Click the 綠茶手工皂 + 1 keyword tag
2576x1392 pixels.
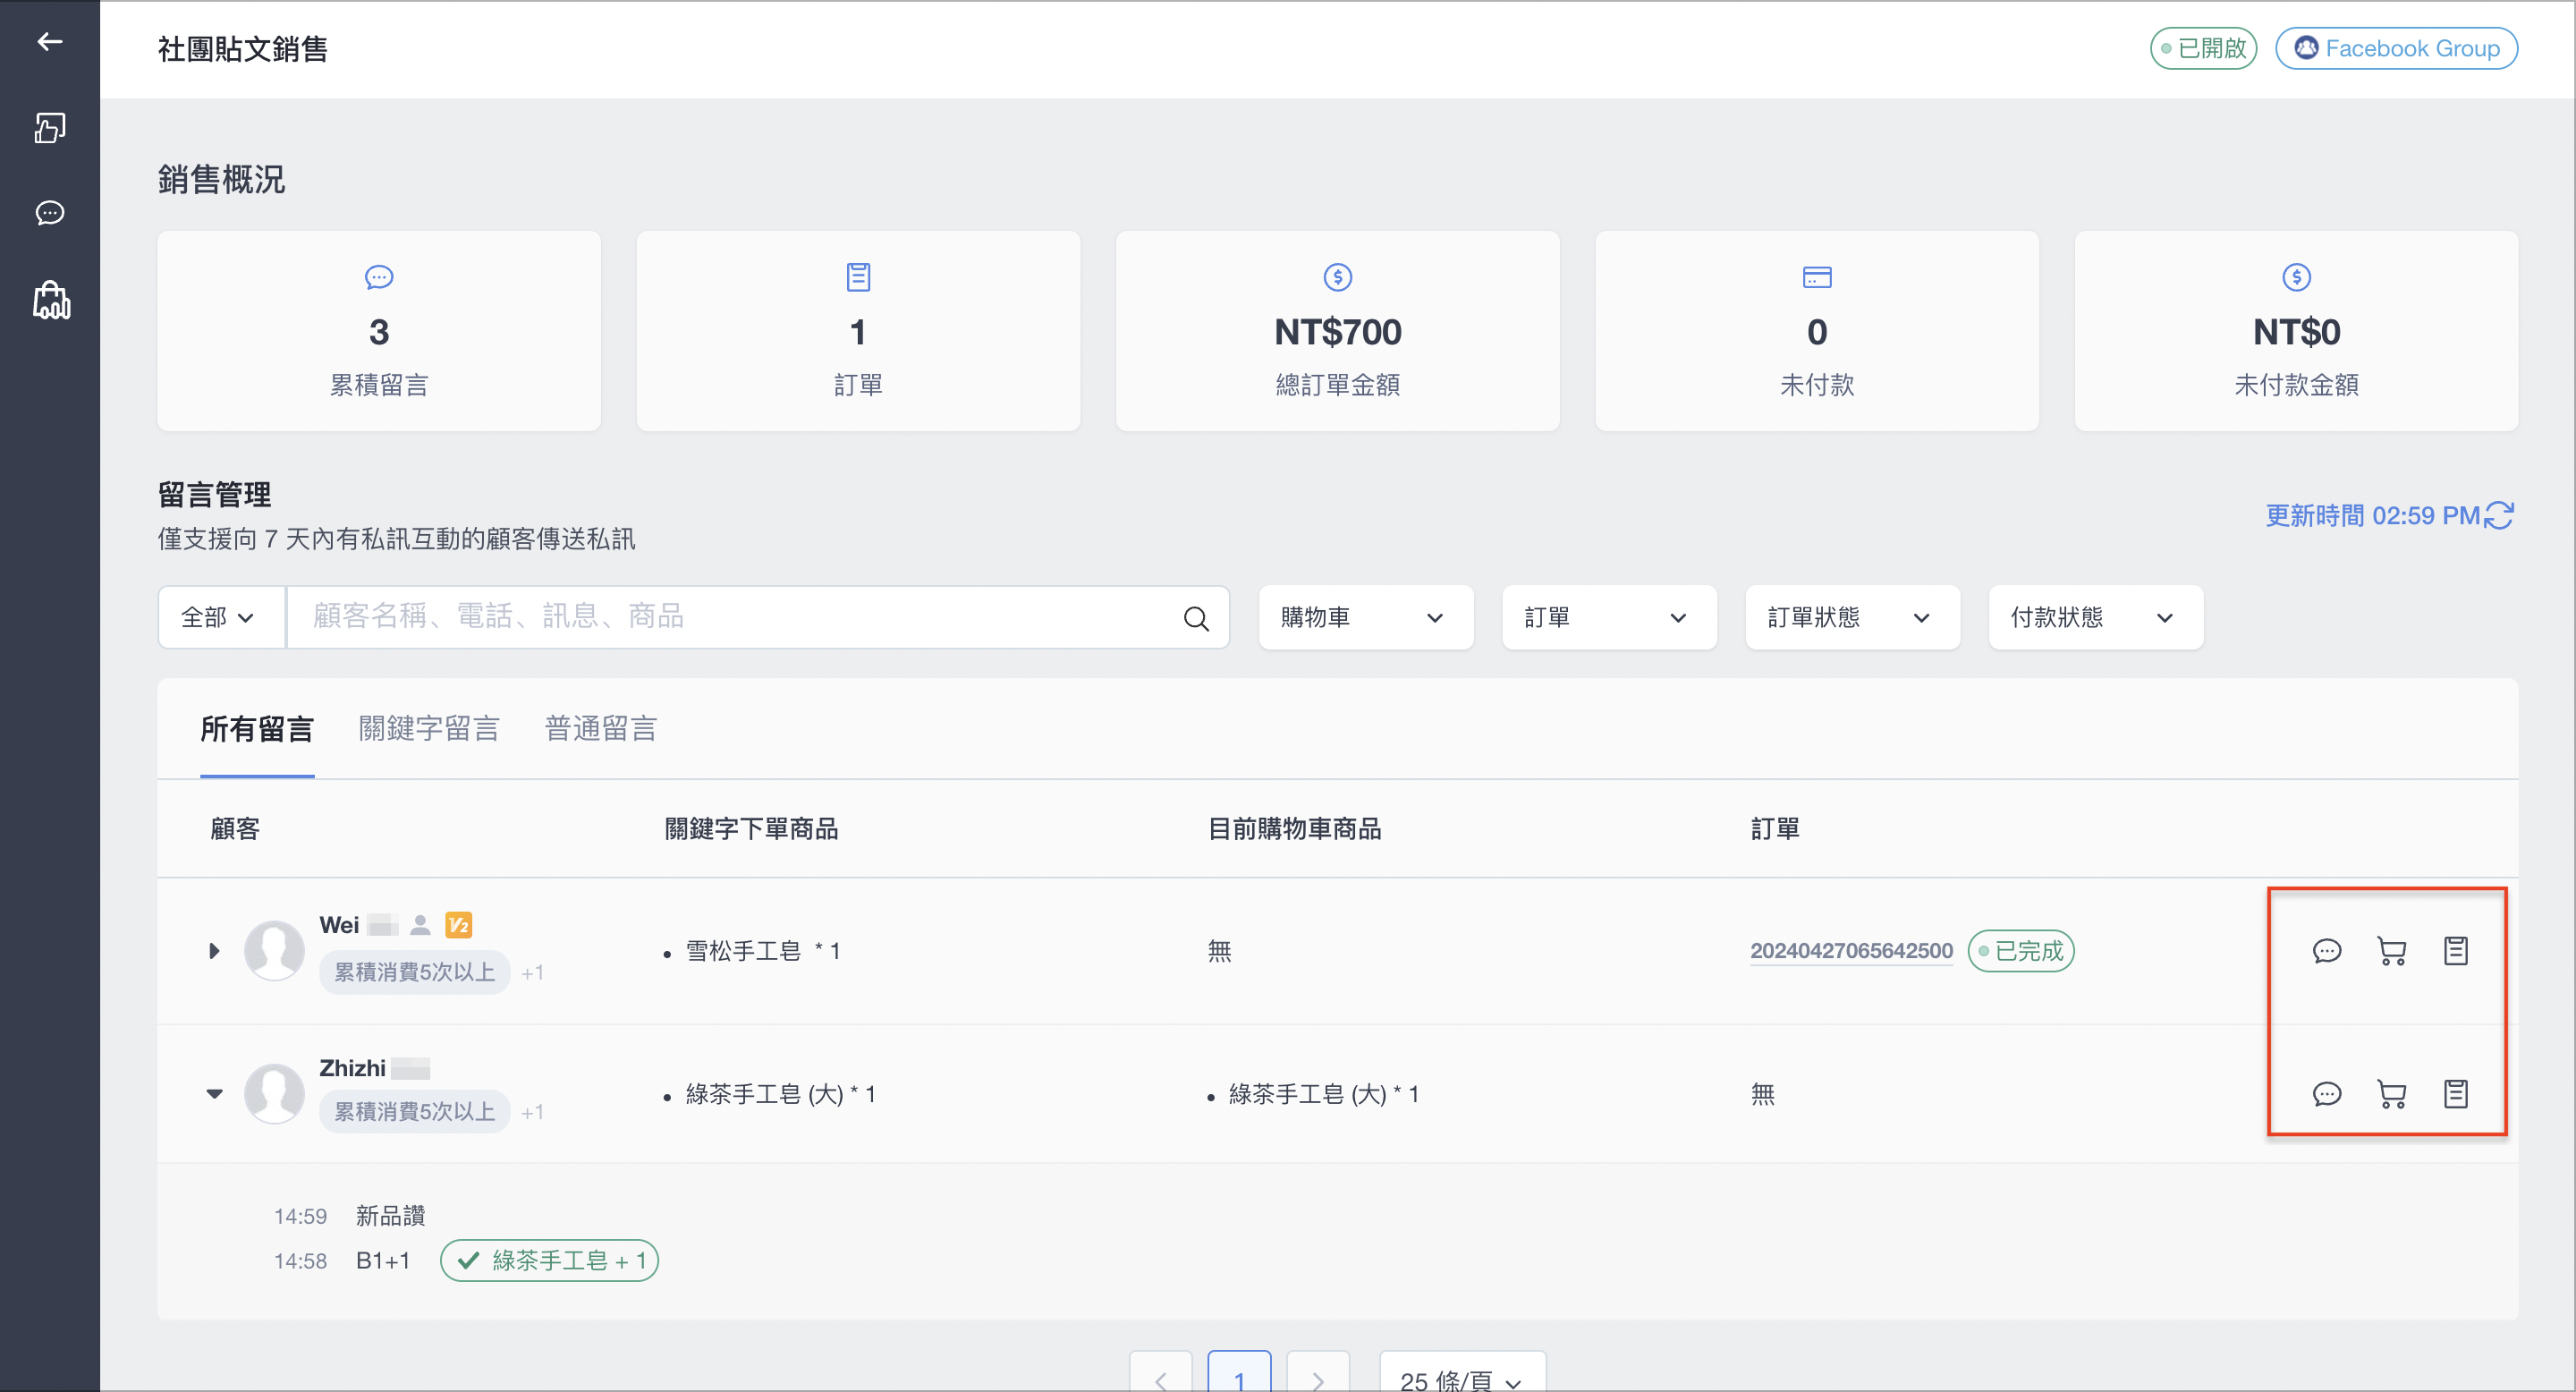point(549,1260)
